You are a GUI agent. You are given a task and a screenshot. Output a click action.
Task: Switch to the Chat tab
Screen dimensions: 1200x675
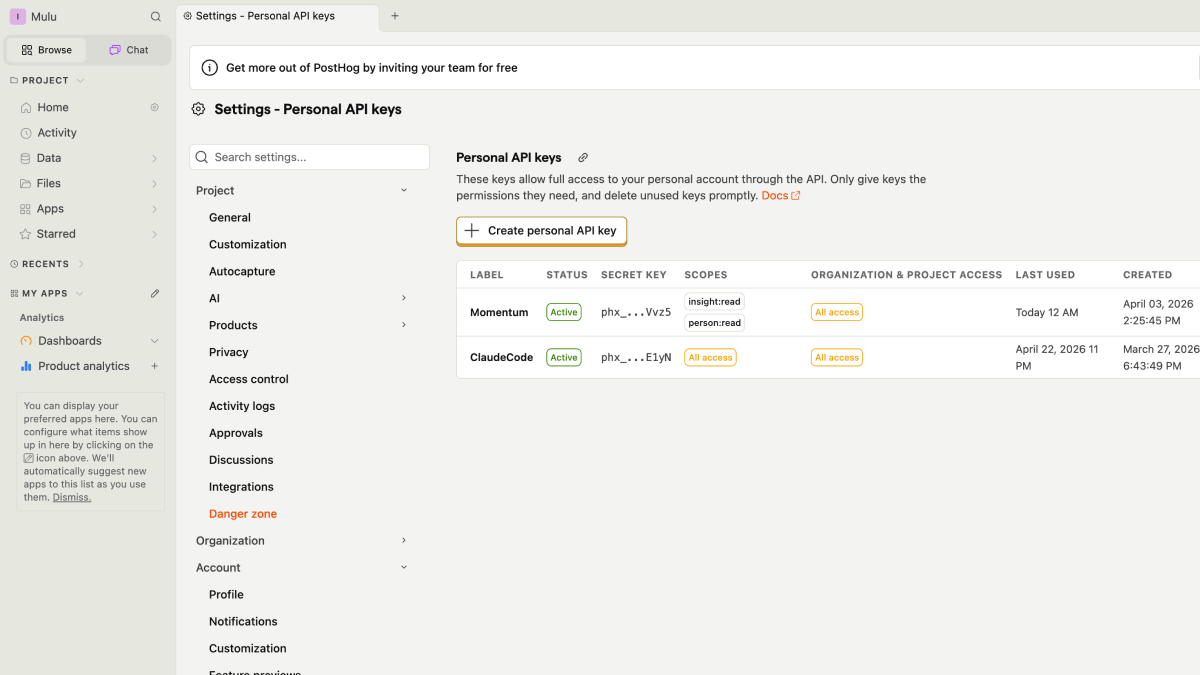coord(128,50)
